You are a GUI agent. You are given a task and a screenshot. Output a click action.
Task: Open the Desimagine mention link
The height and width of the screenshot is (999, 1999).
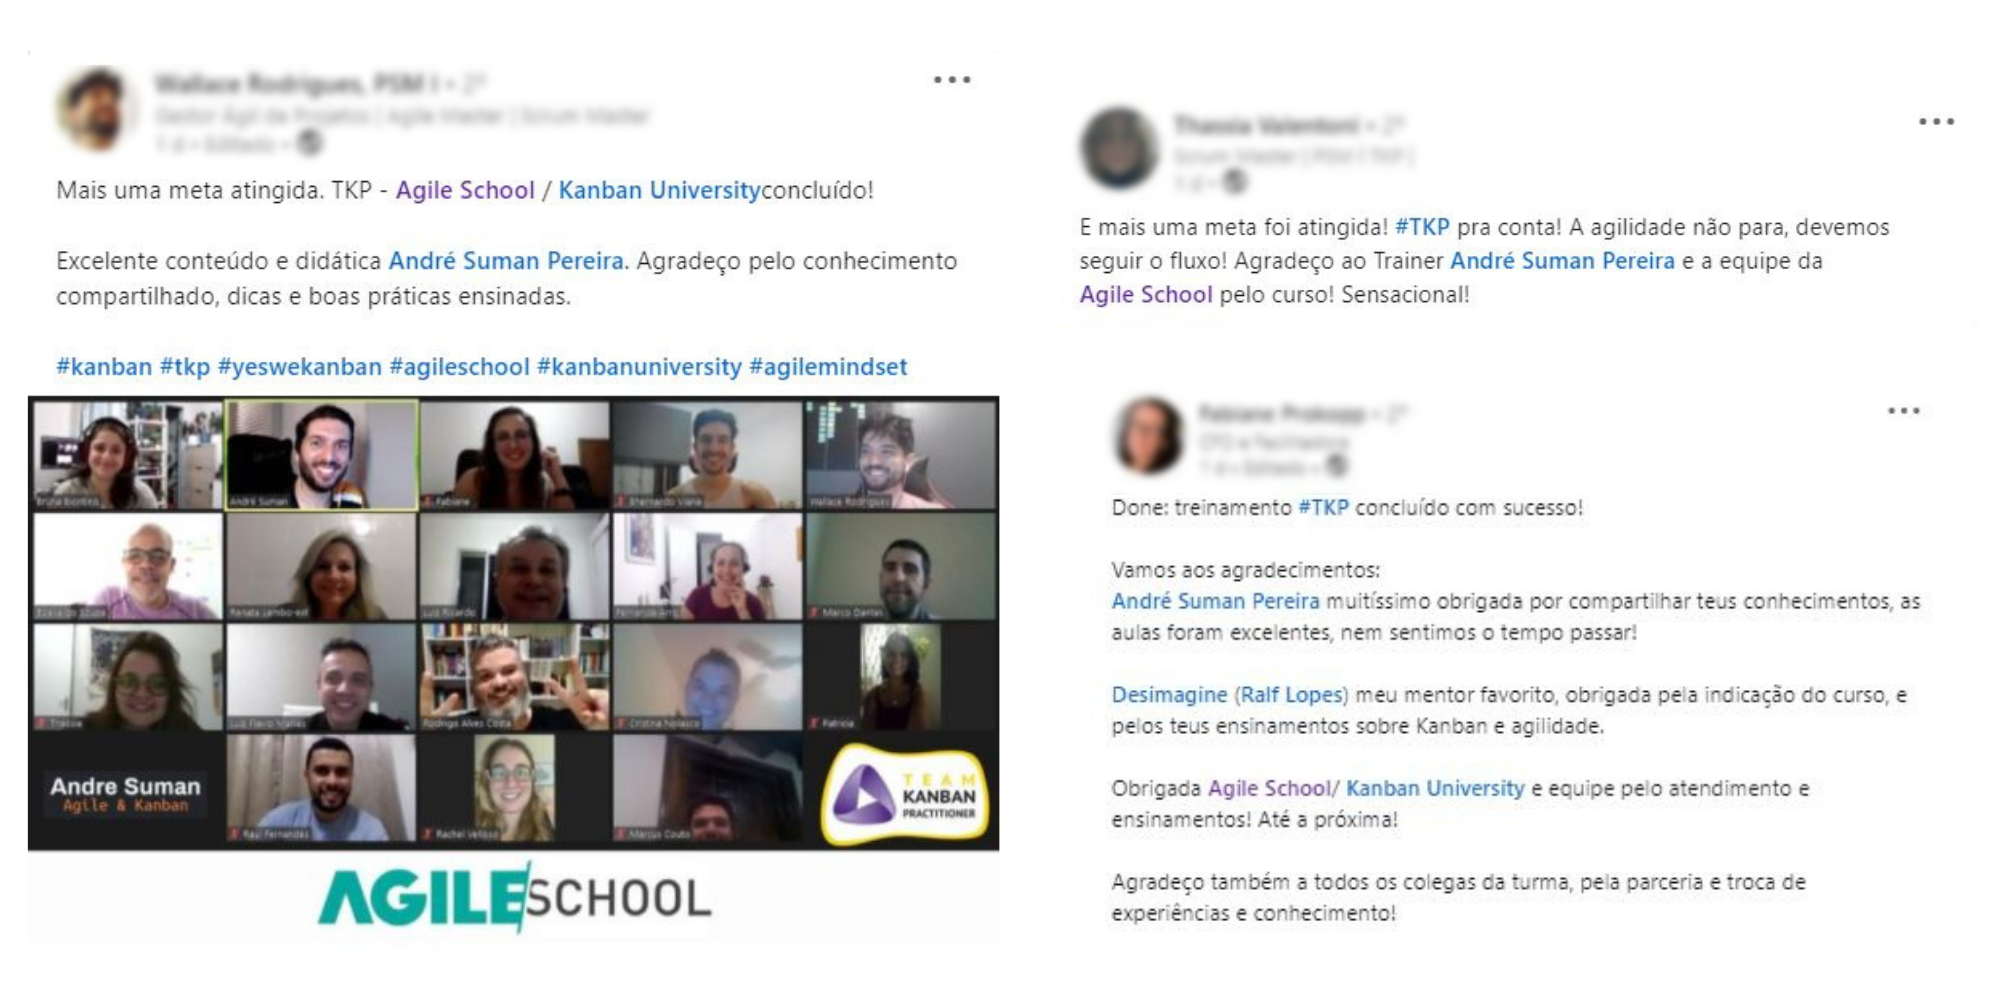click(x=1169, y=695)
